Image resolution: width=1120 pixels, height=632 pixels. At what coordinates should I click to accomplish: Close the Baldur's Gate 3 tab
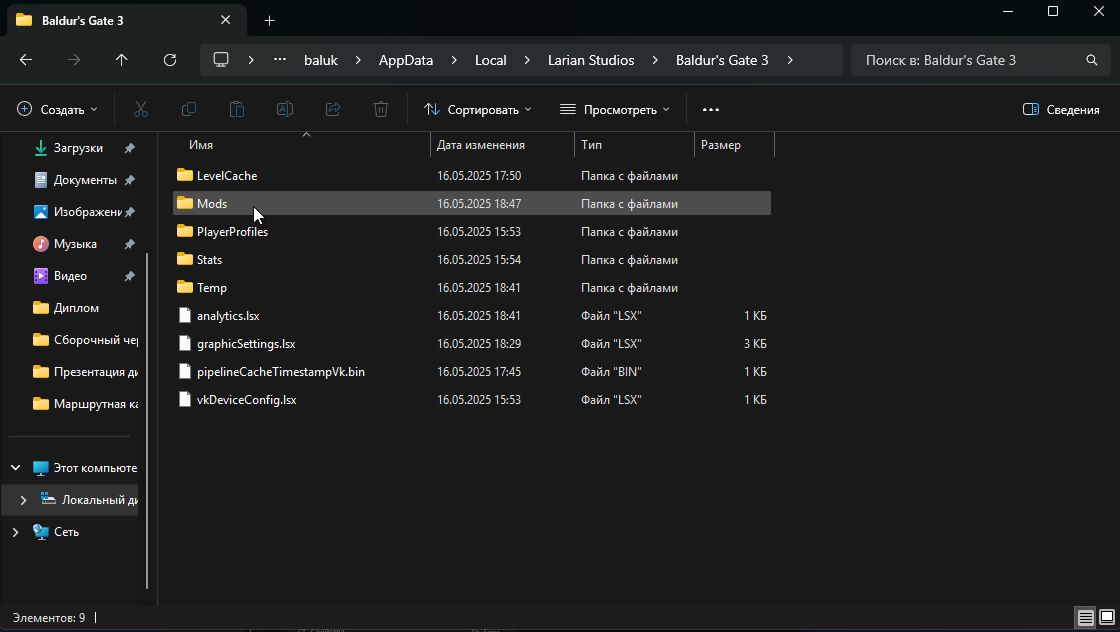pos(226,20)
